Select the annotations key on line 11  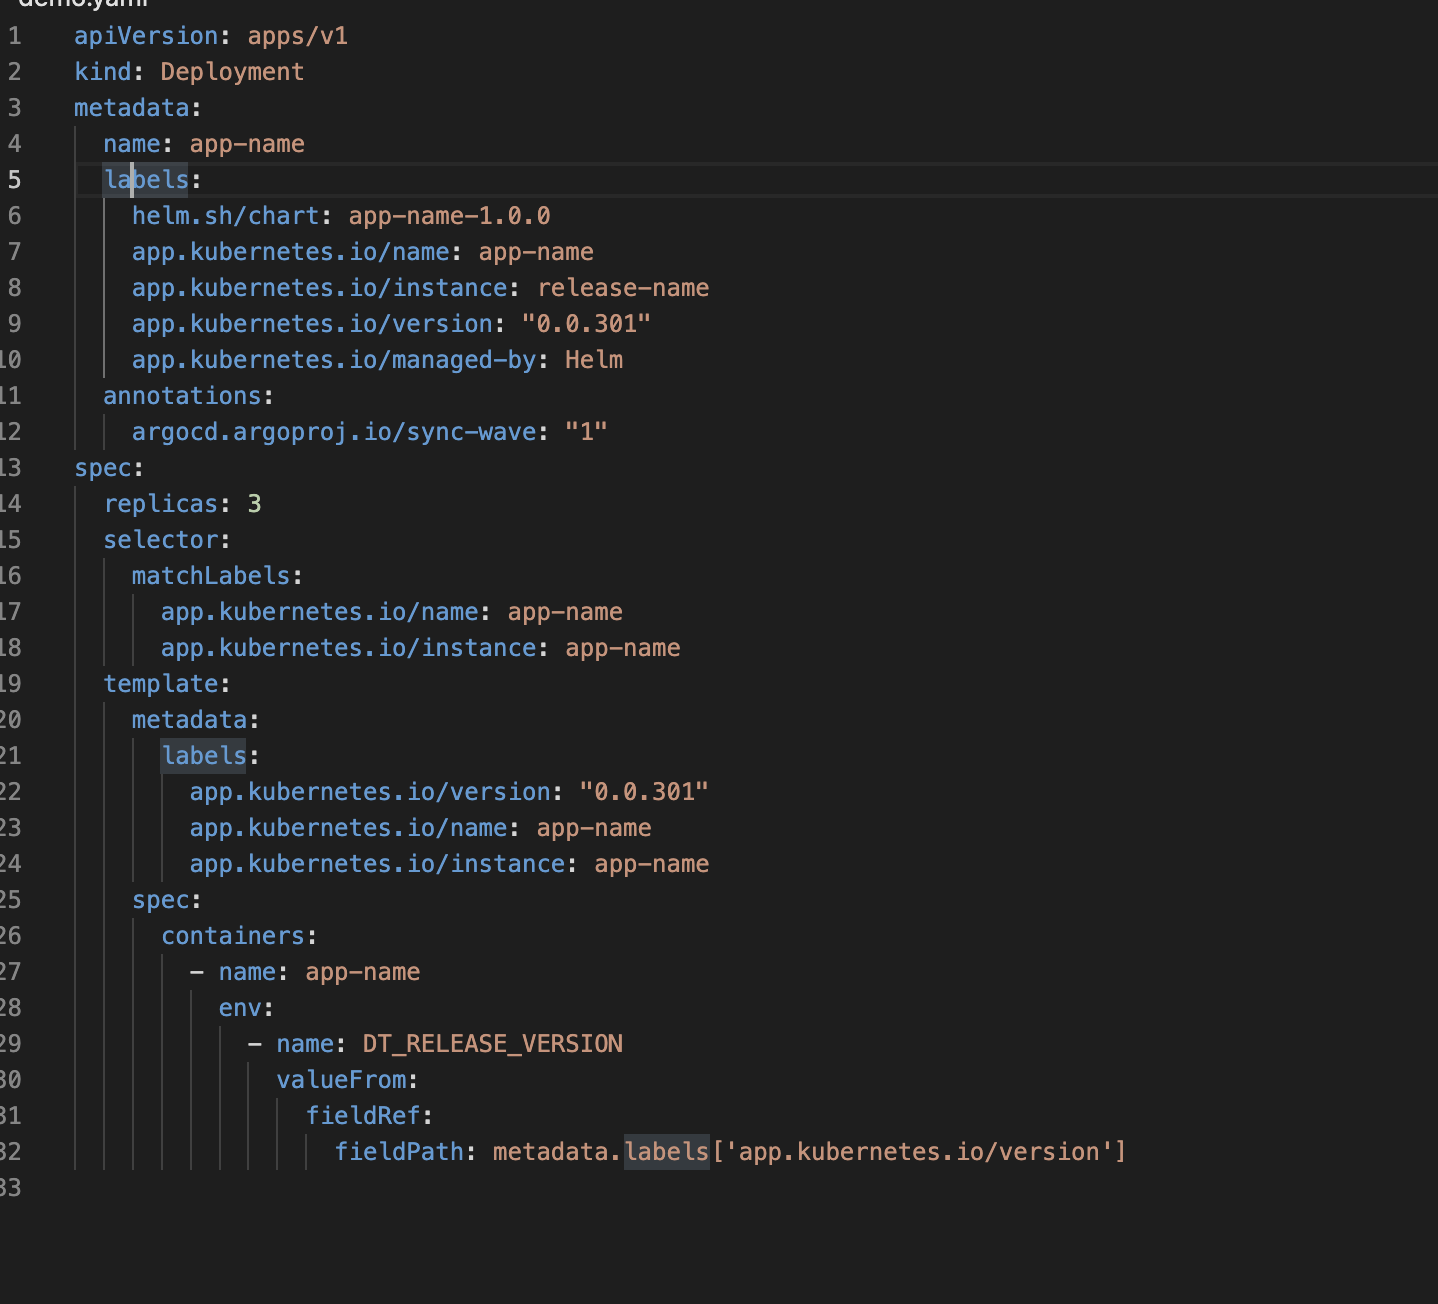183,395
